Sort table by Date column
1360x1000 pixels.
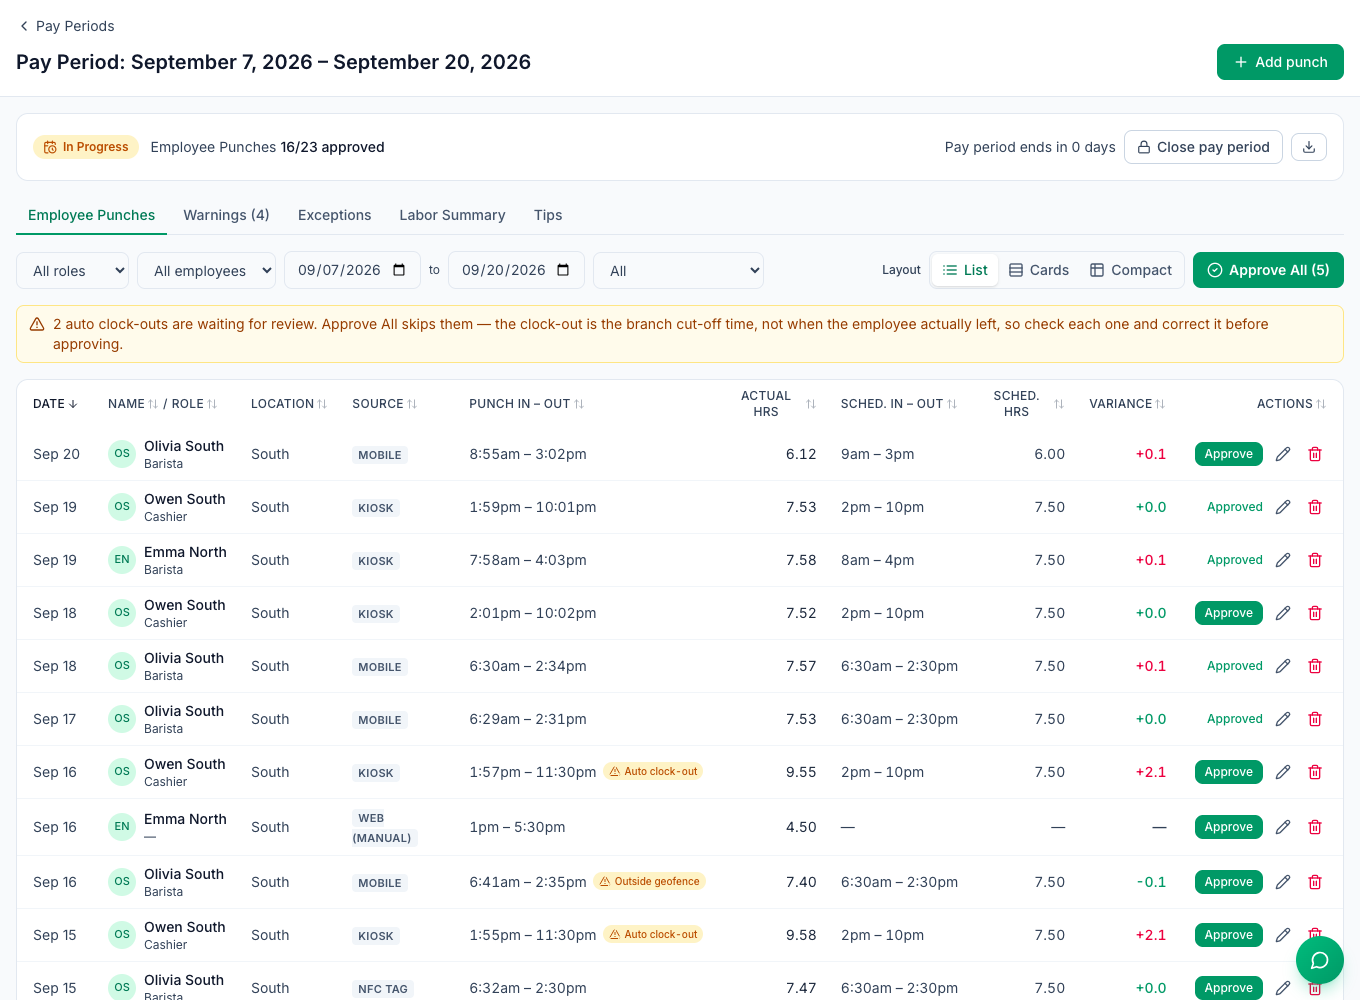coord(55,404)
